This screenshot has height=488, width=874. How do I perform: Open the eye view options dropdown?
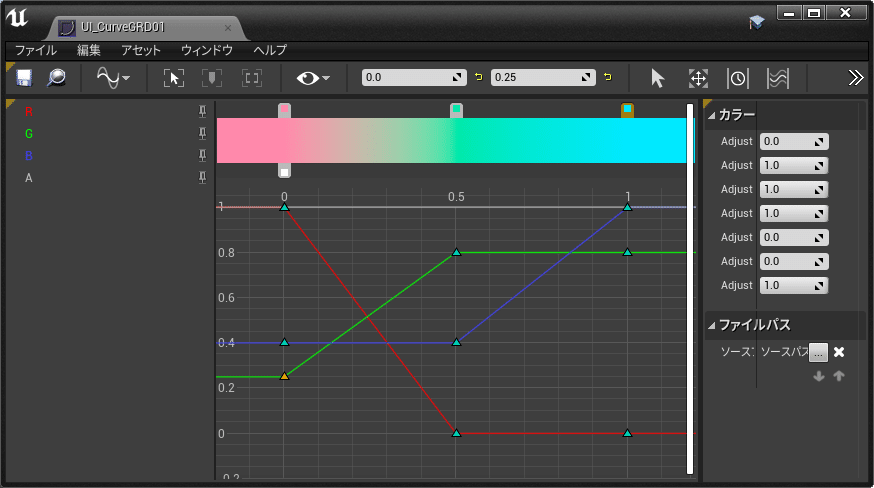tap(313, 78)
